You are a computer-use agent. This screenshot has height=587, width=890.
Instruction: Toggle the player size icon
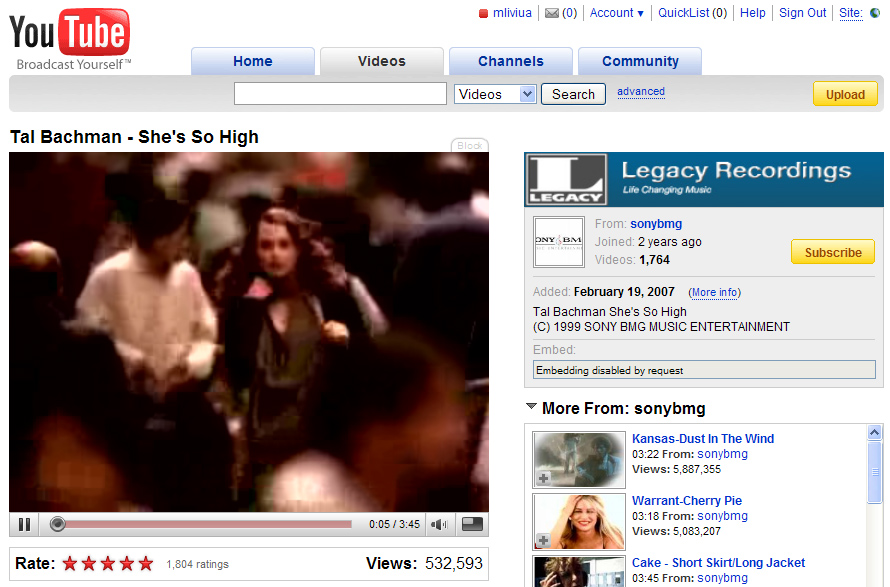coord(472,524)
